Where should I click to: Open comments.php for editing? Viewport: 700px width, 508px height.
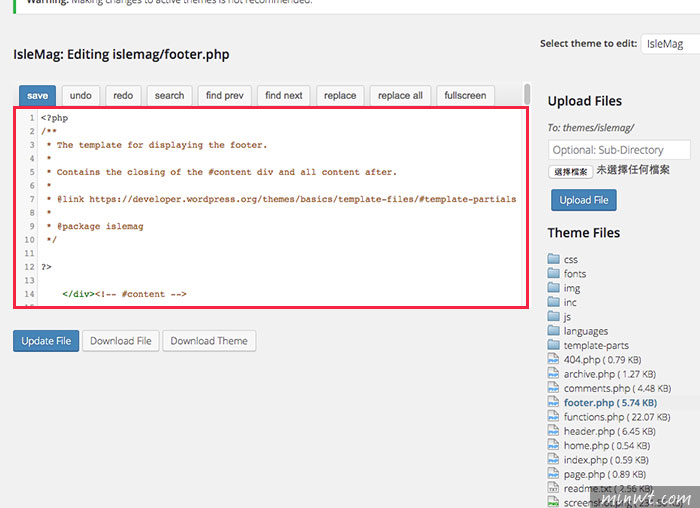(617, 388)
